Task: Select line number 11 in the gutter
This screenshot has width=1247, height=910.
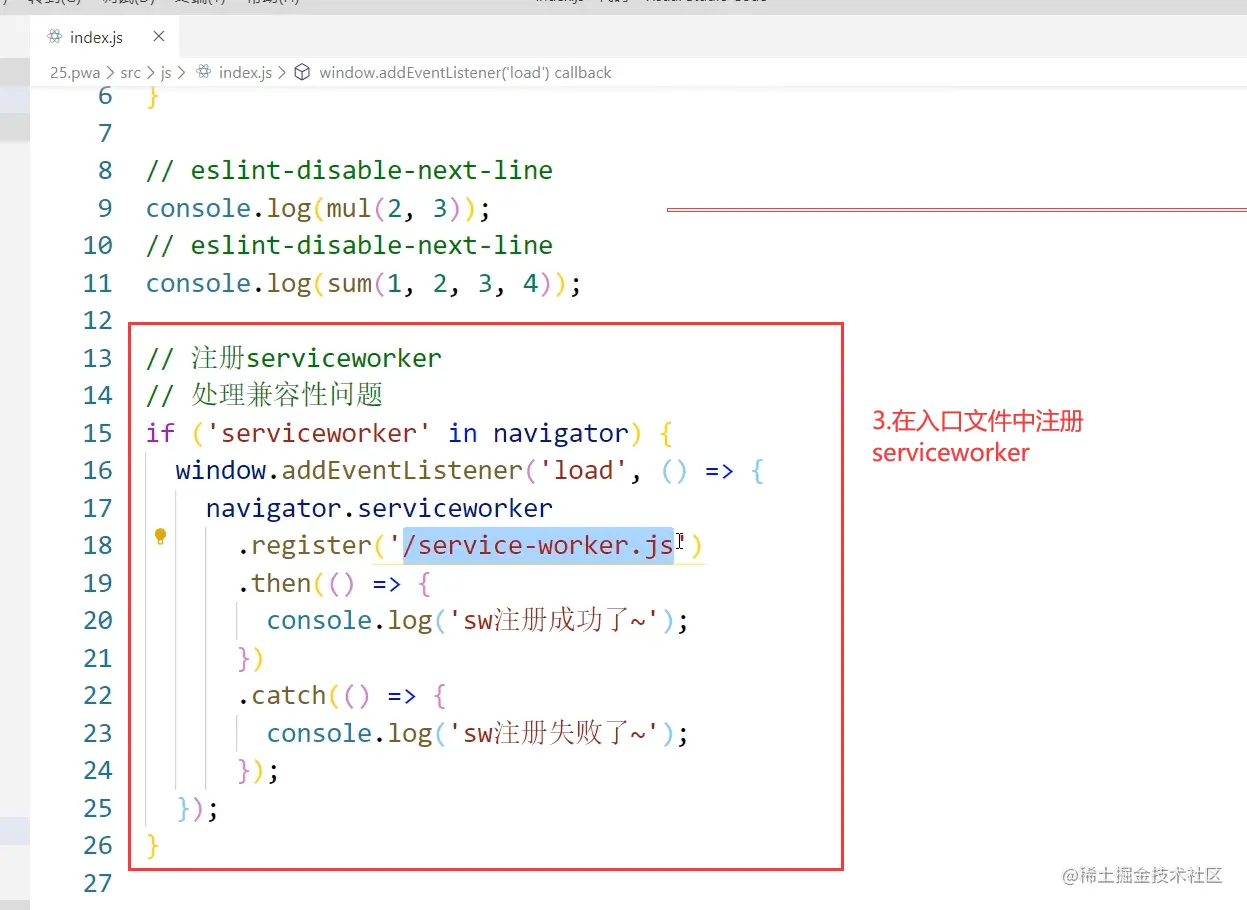Action: click(x=98, y=283)
